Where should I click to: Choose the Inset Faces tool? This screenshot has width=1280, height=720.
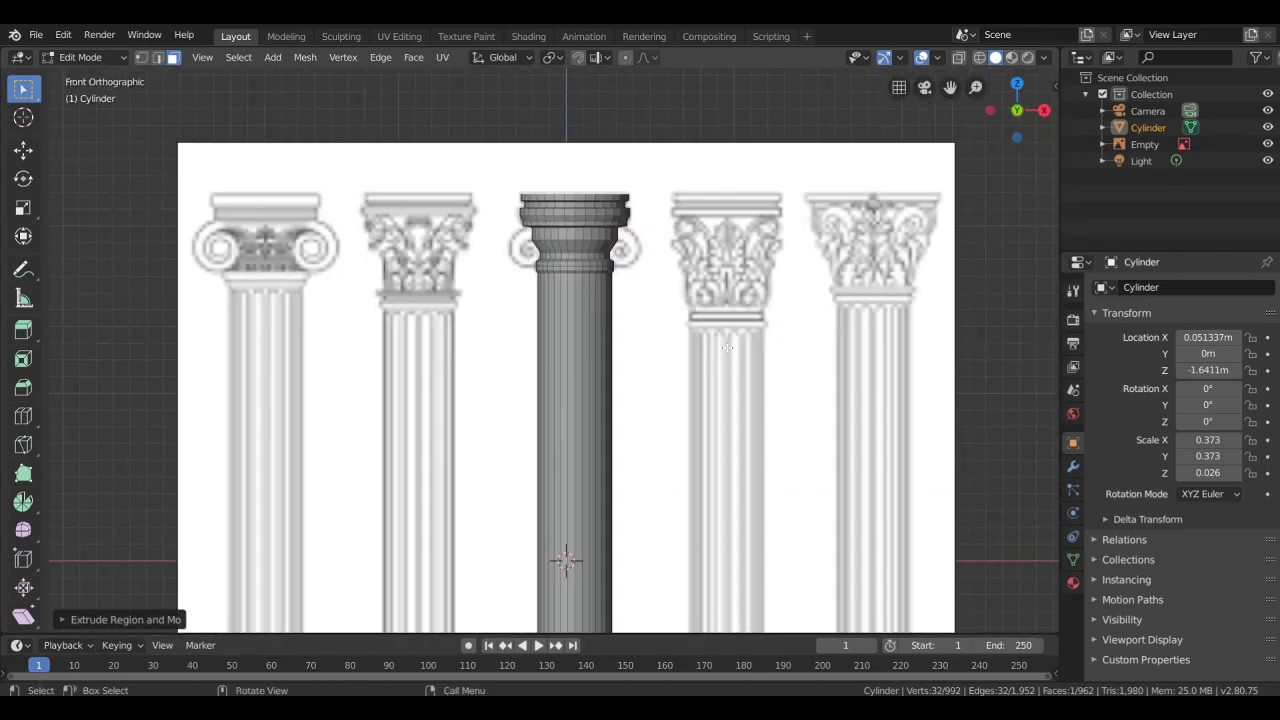23,359
